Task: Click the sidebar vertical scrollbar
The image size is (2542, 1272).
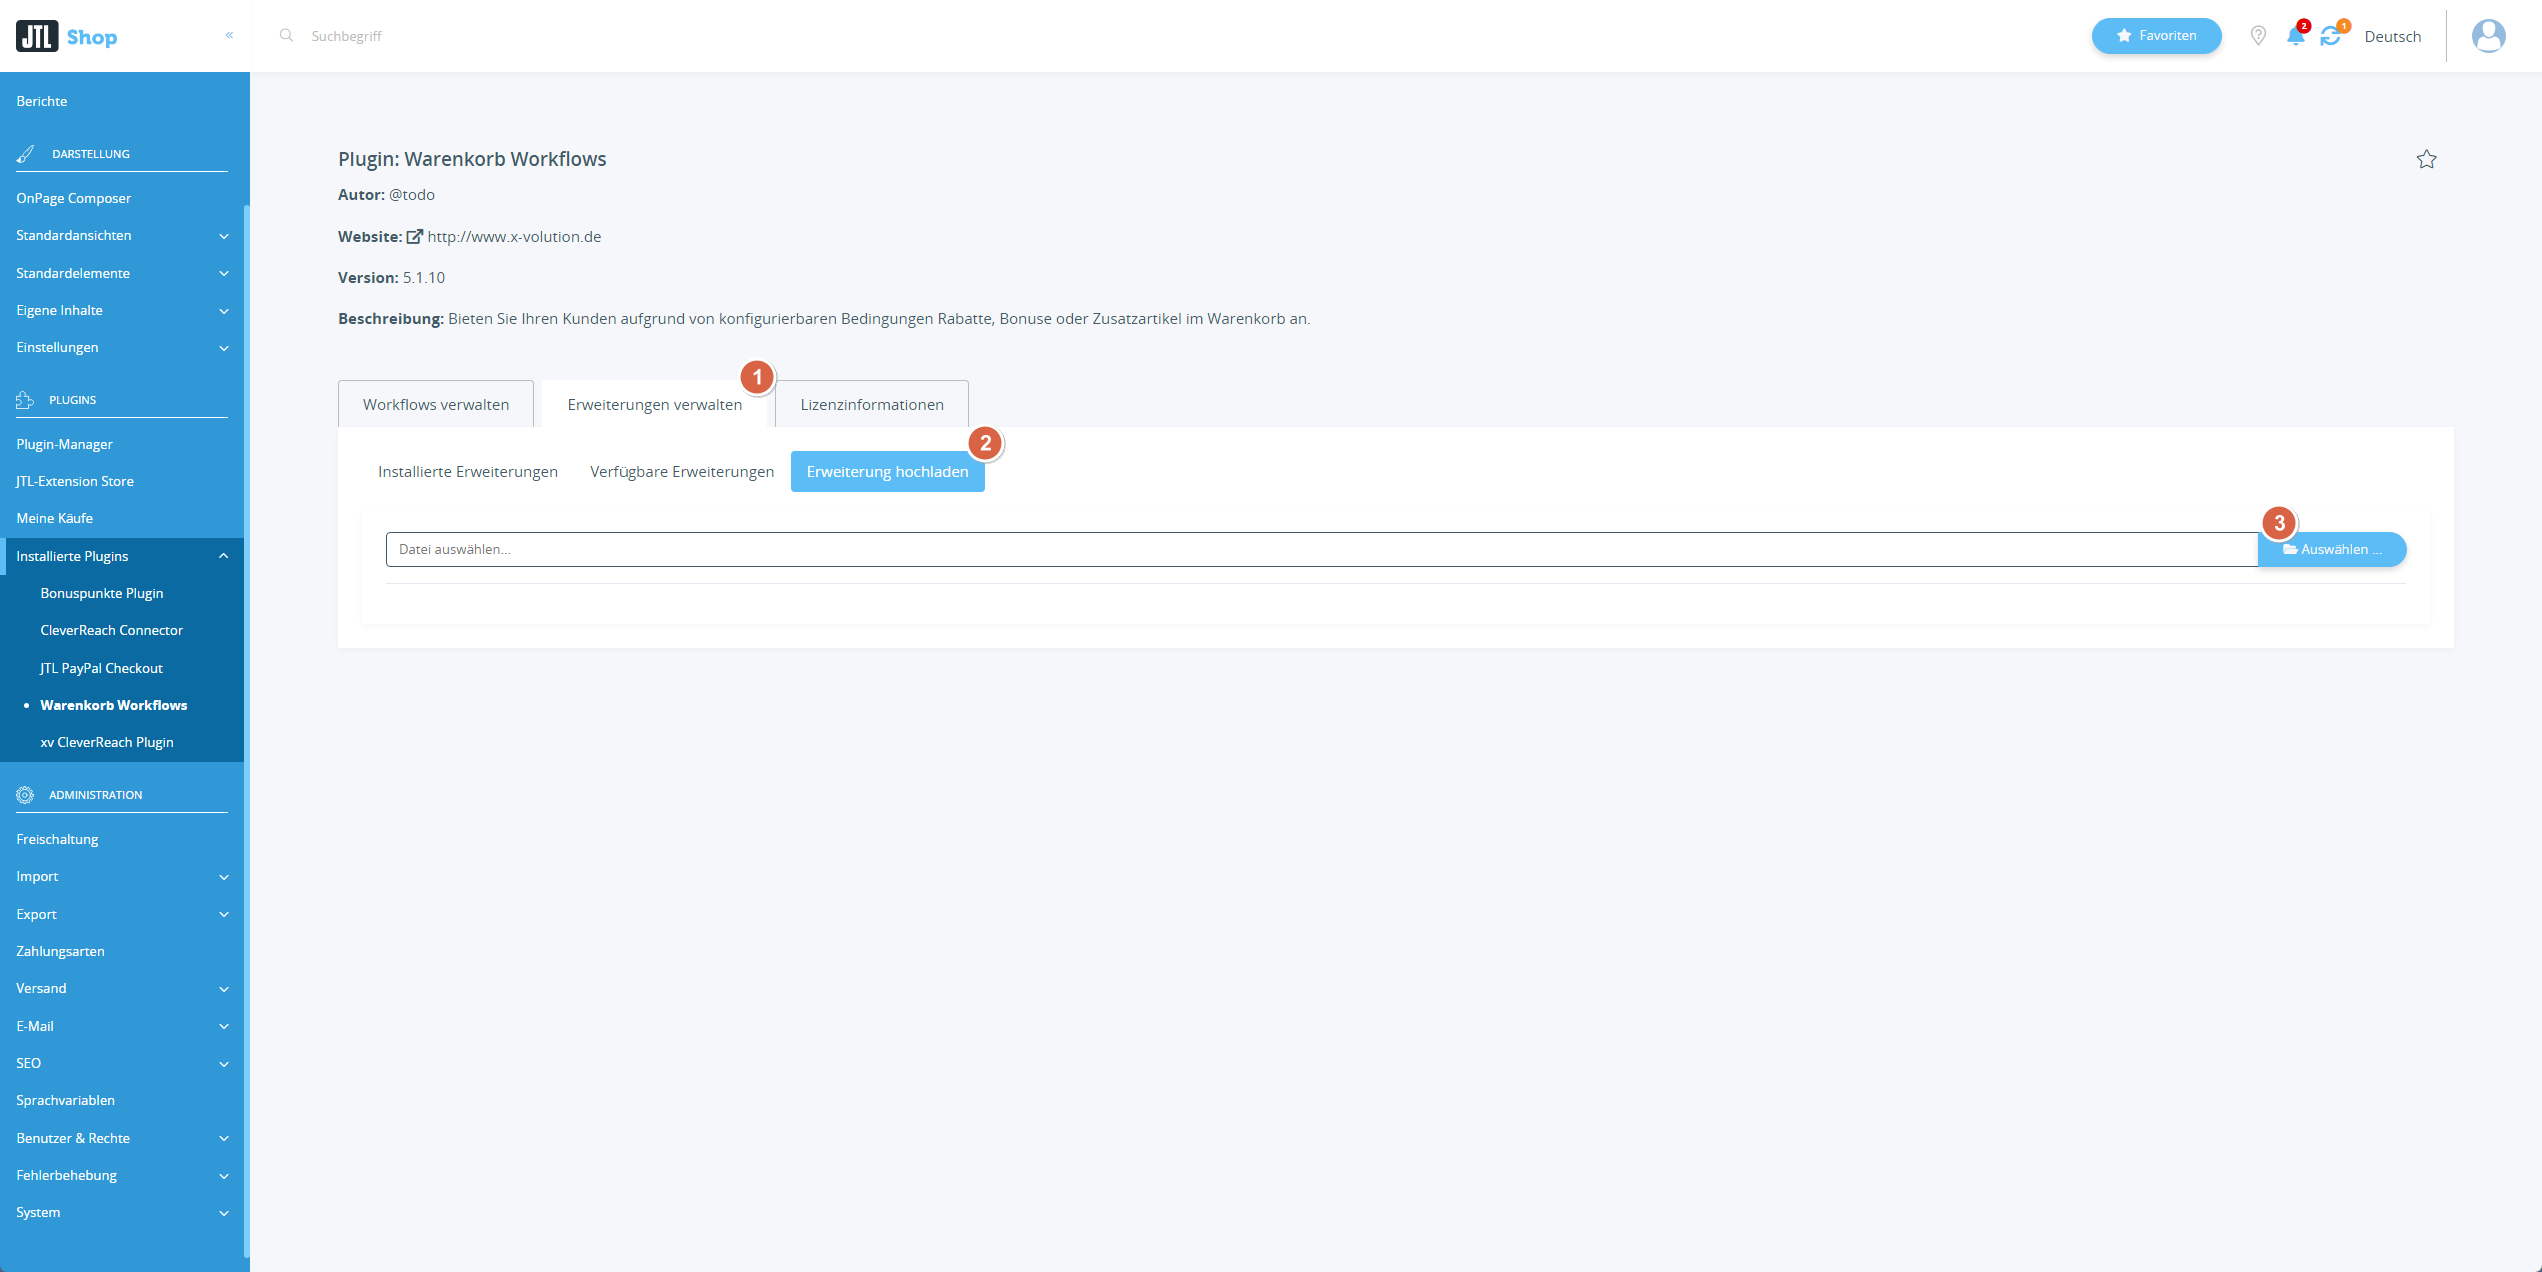Action: click(x=247, y=730)
